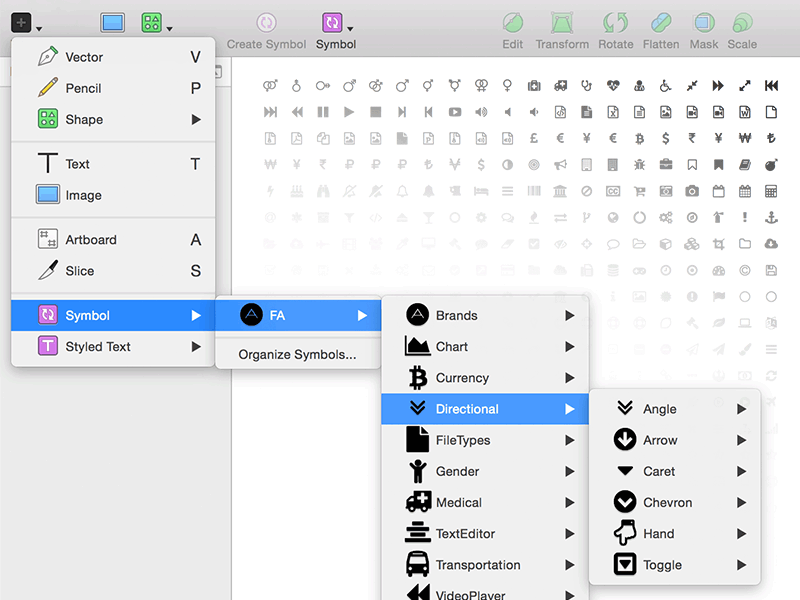Click the Flatten toolbar icon
The width and height of the screenshot is (800, 600).
(661, 30)
